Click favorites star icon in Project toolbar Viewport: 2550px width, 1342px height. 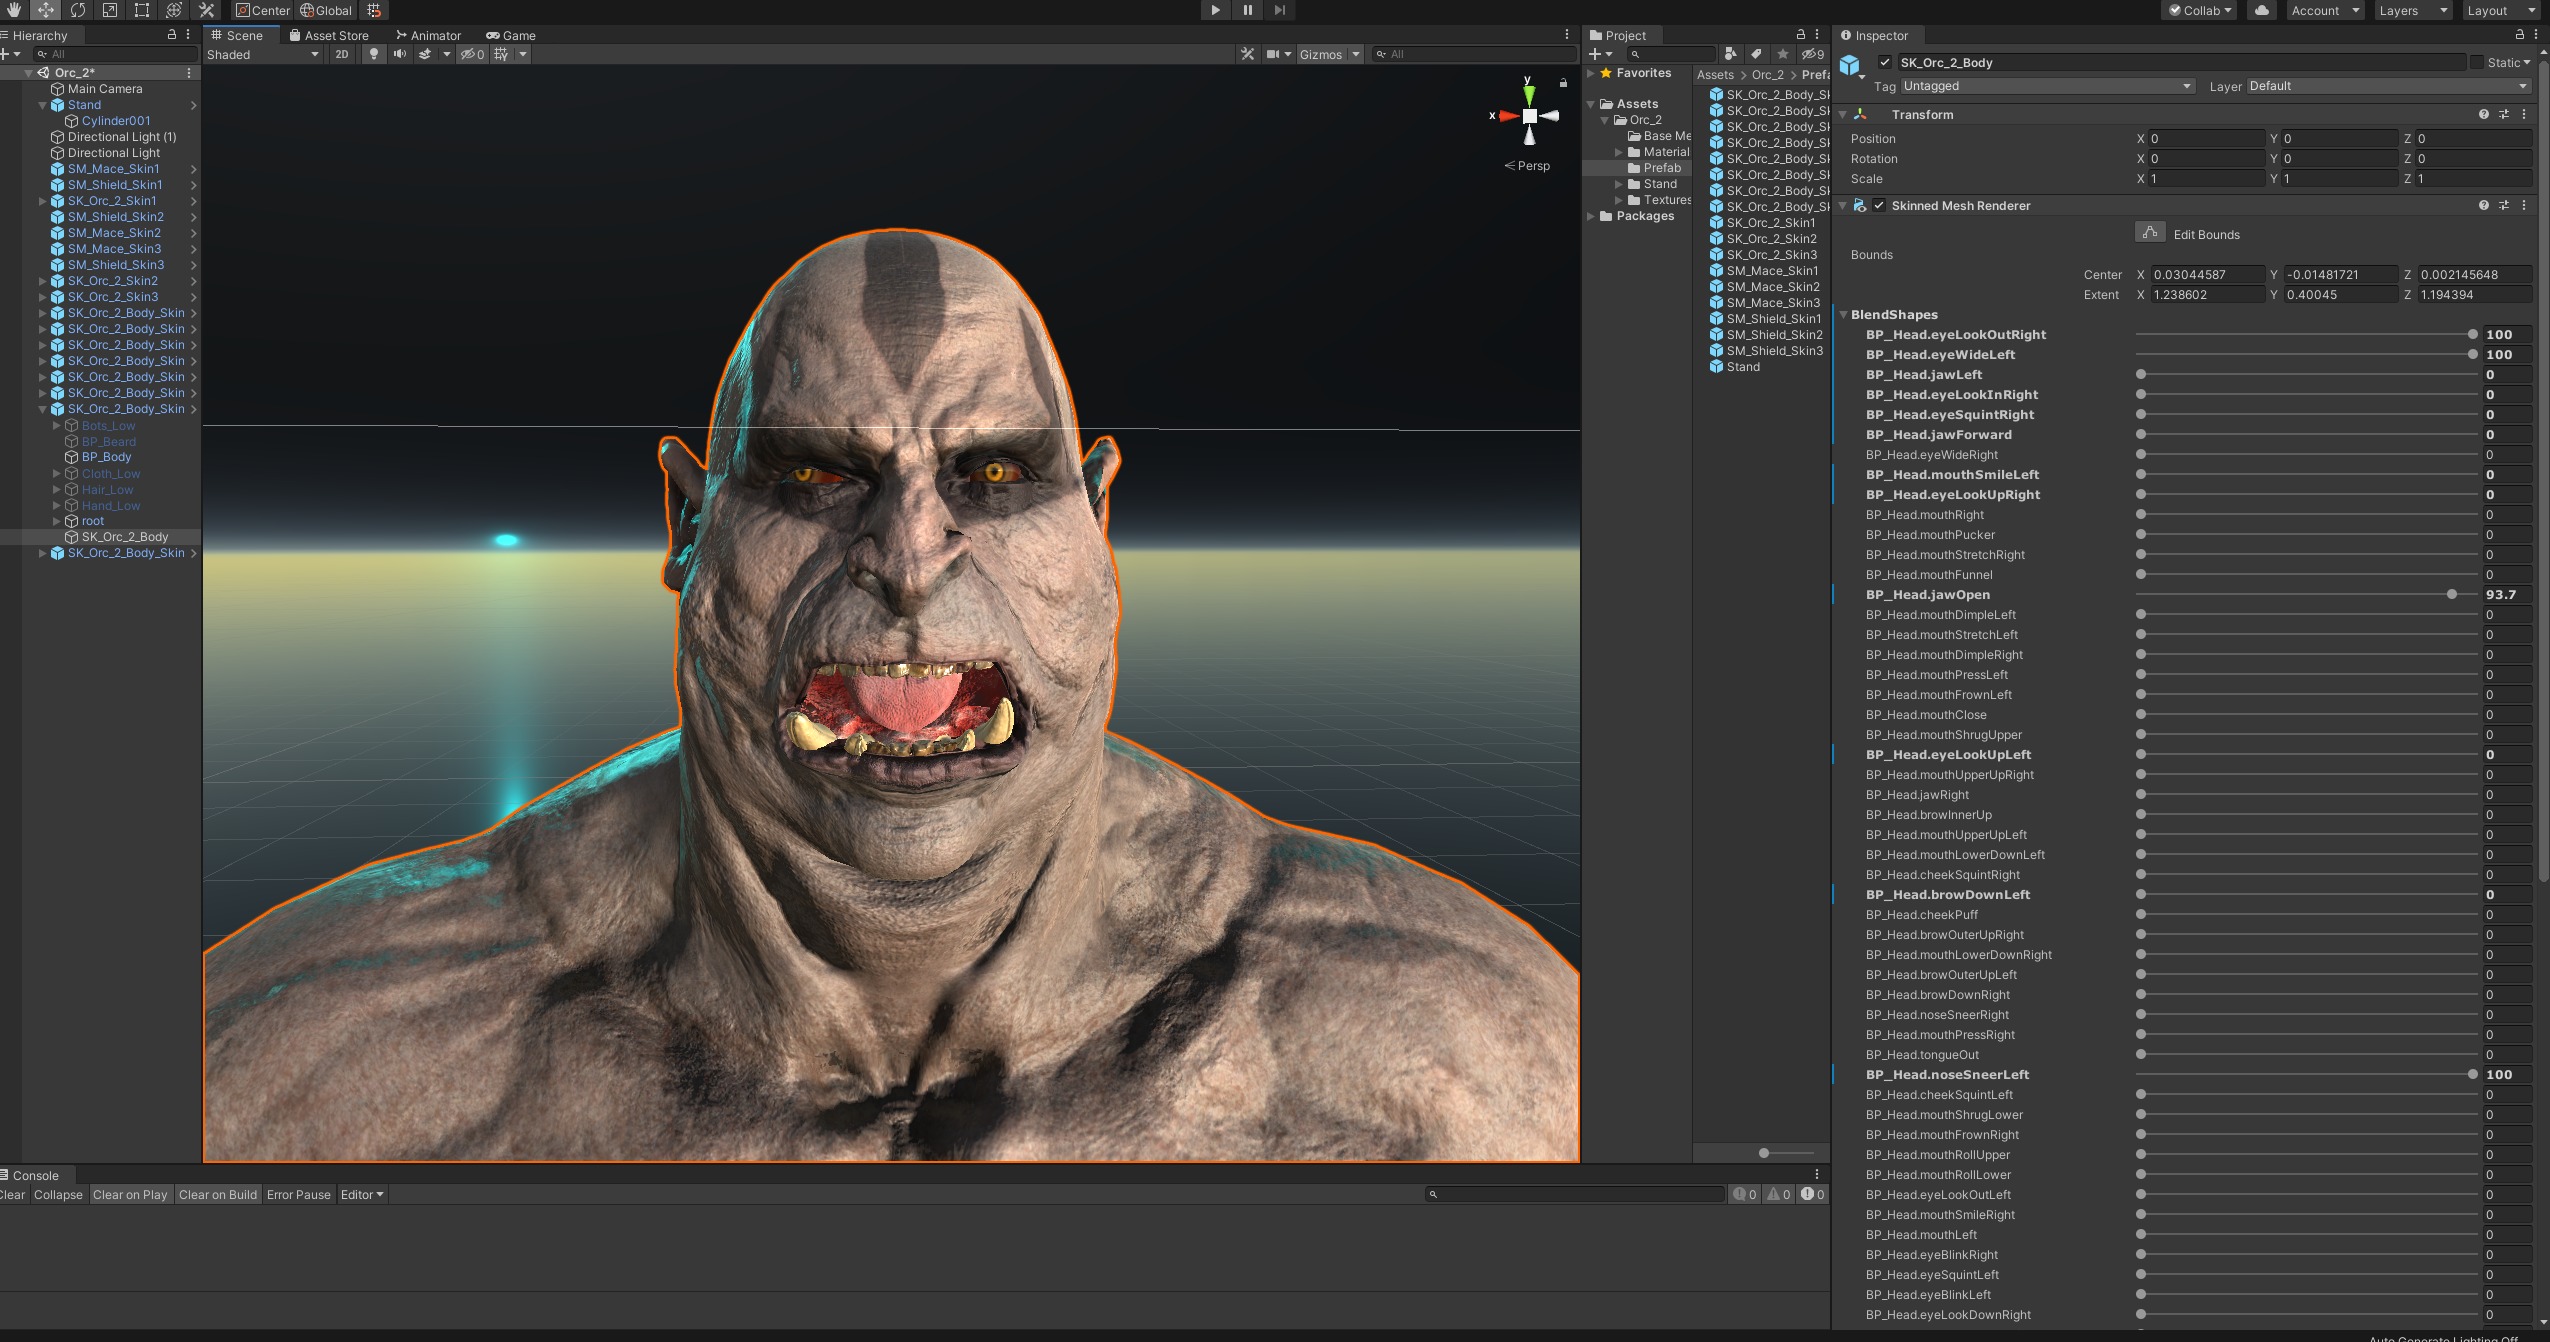[x=1782, y=54]
